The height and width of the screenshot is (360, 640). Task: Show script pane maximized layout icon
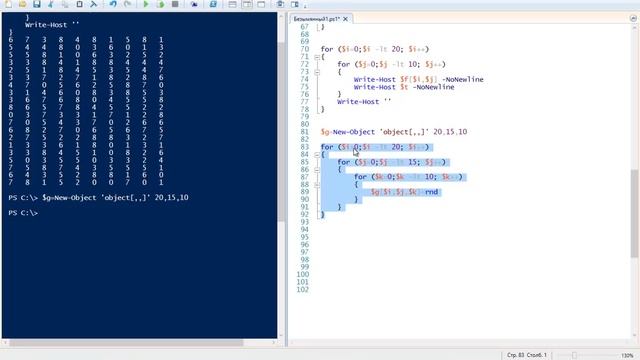click(261, 4)
